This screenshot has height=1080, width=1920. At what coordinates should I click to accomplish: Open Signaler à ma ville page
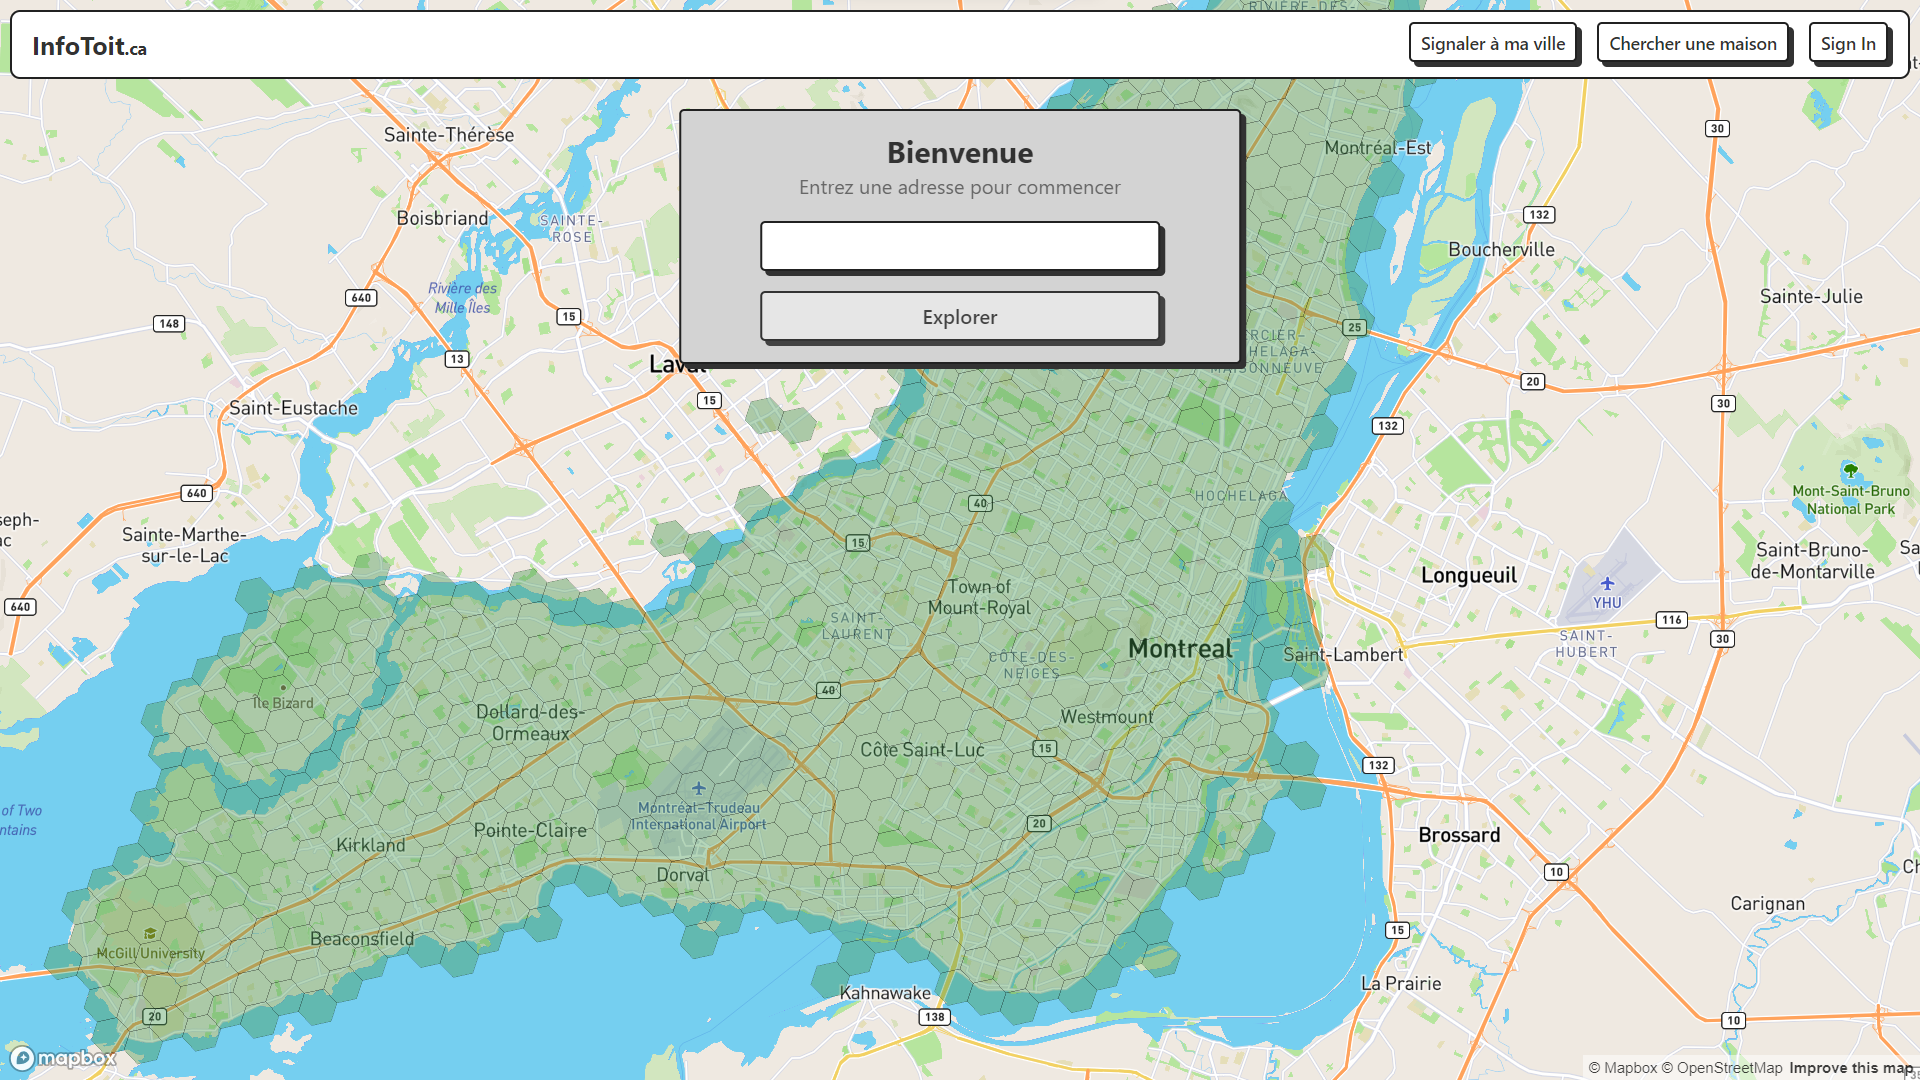coord(1492,44)
